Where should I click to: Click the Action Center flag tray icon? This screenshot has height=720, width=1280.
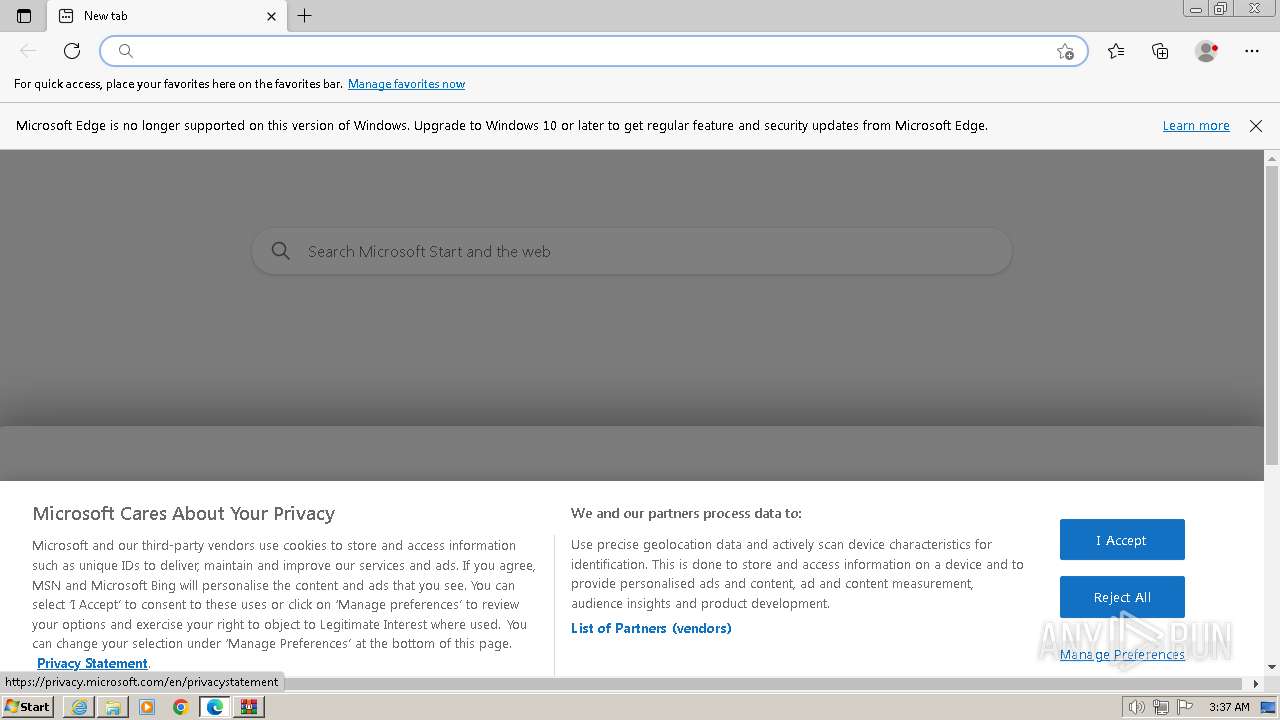click(1185, 707)
